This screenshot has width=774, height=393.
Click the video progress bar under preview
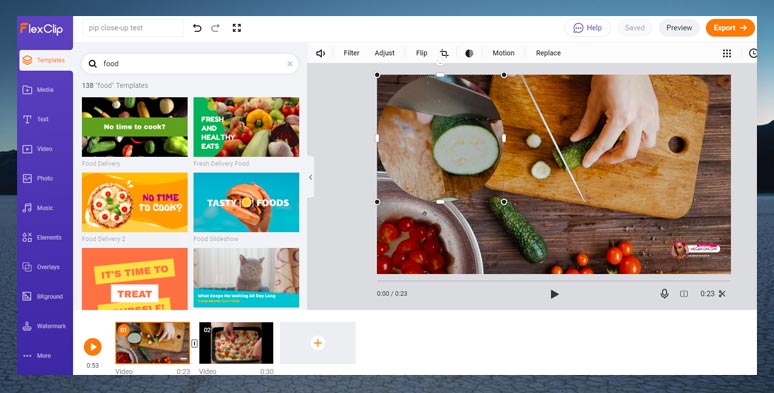[554, 280]
